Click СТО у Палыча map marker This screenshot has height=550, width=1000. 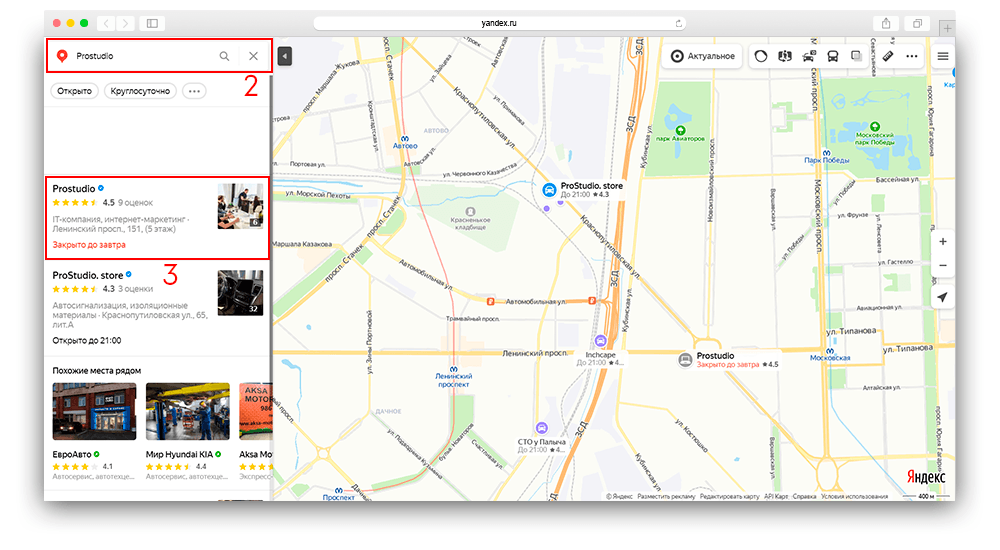(x=541, y=428)
